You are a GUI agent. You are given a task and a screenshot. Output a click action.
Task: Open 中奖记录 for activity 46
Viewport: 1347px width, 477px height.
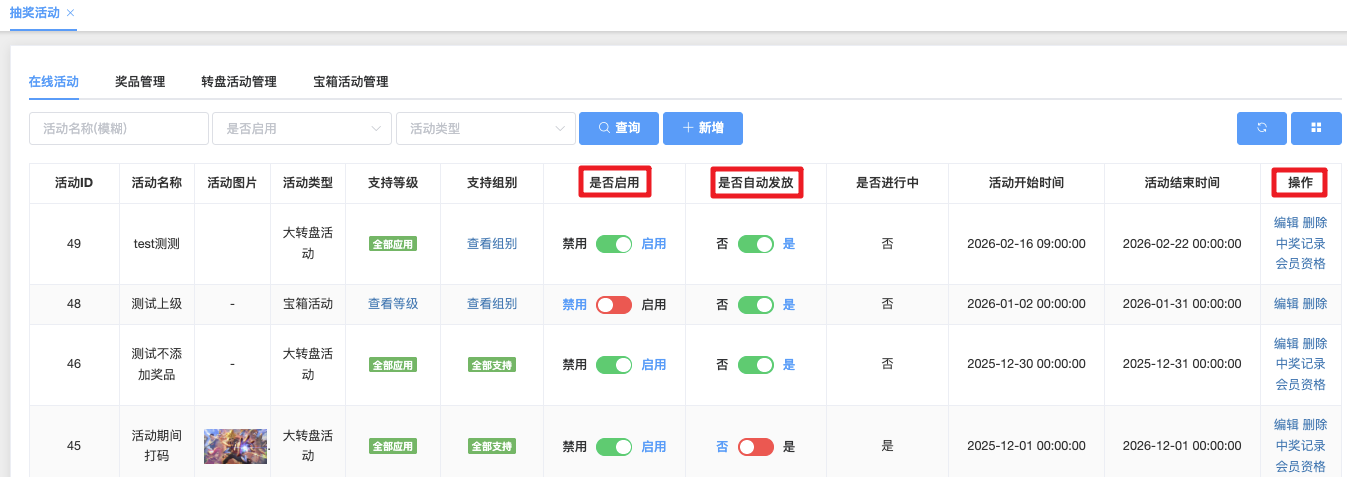pyautogui.click(x=1301, y=364)
